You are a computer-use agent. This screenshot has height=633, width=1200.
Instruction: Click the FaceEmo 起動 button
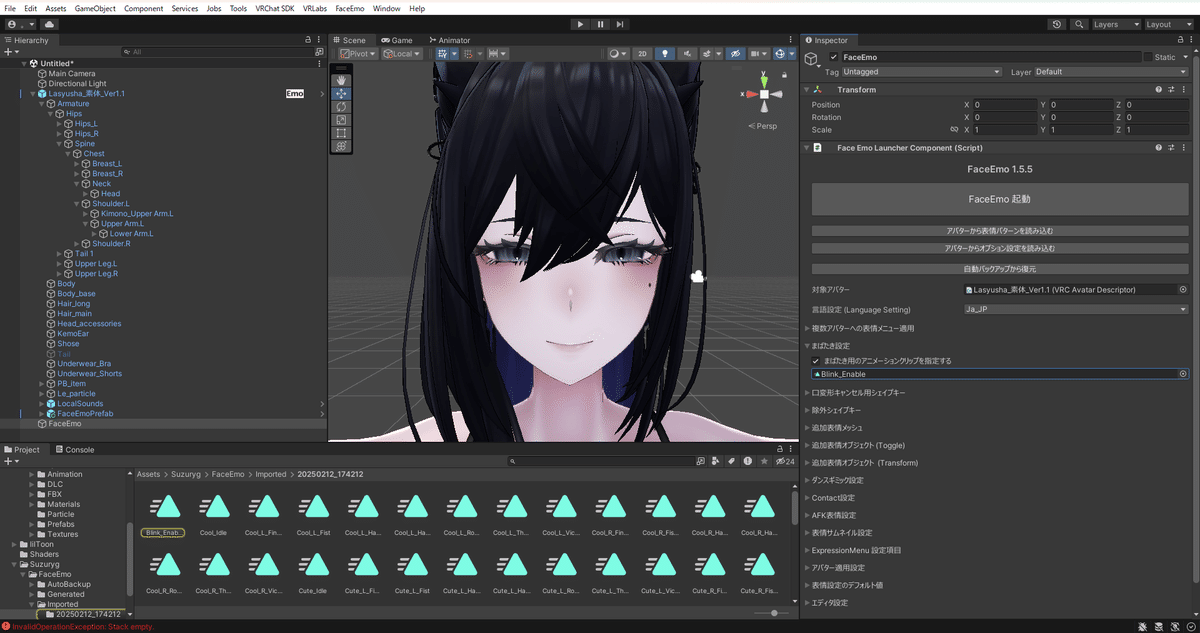pos(999,199)
